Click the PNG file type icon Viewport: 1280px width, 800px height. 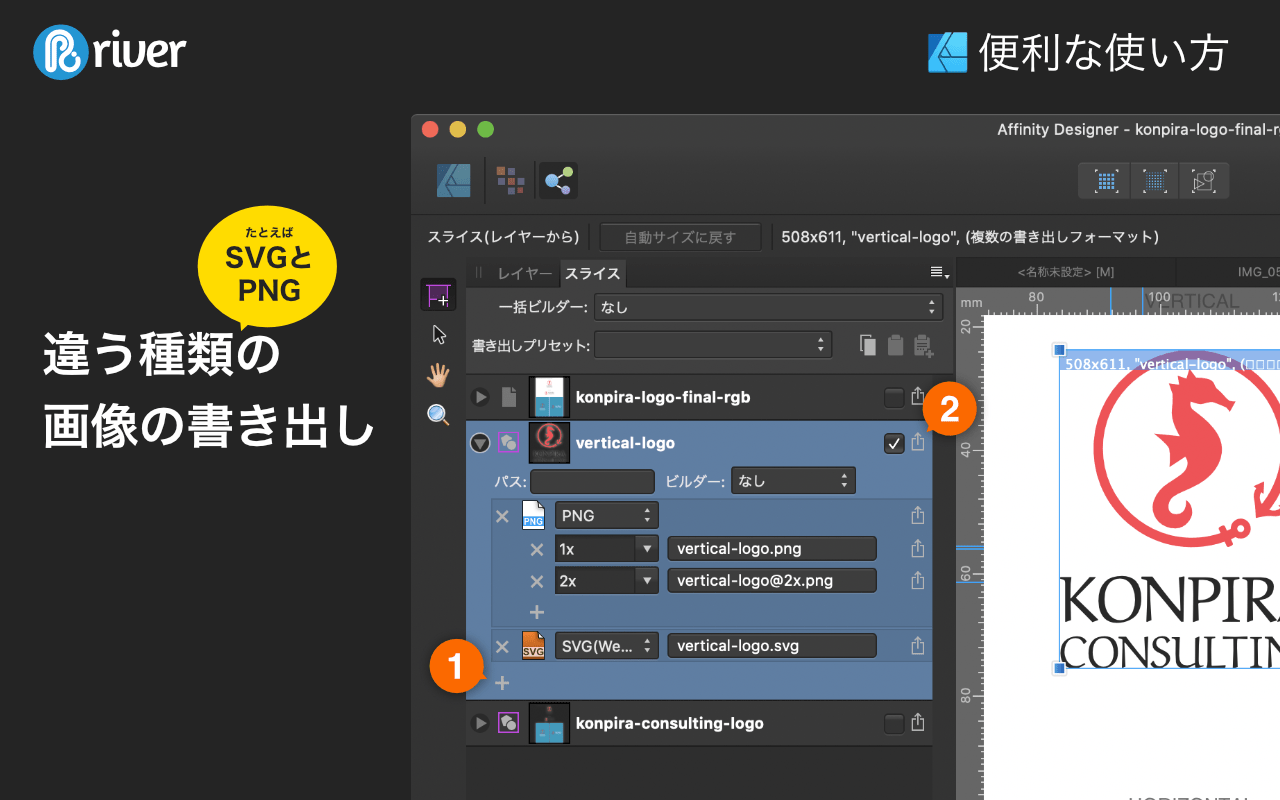pyautogui.click(x=533, y=515)
